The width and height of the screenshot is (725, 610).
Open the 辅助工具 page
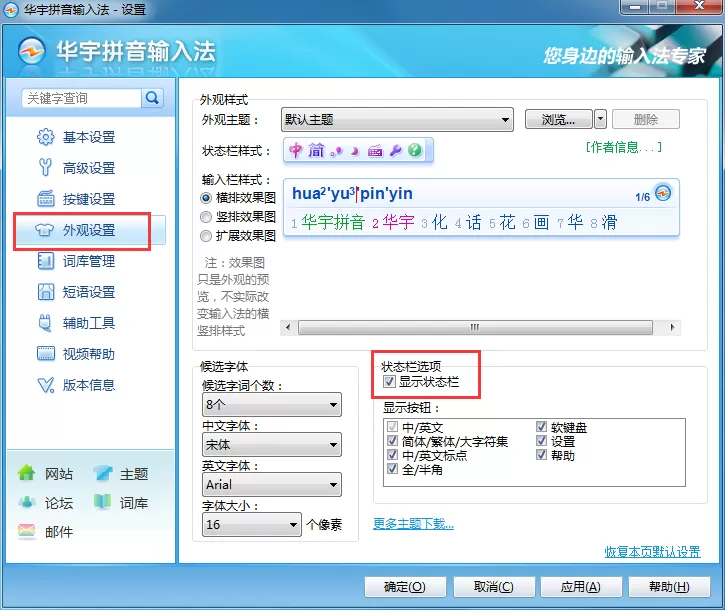click(x=89, y=323)
